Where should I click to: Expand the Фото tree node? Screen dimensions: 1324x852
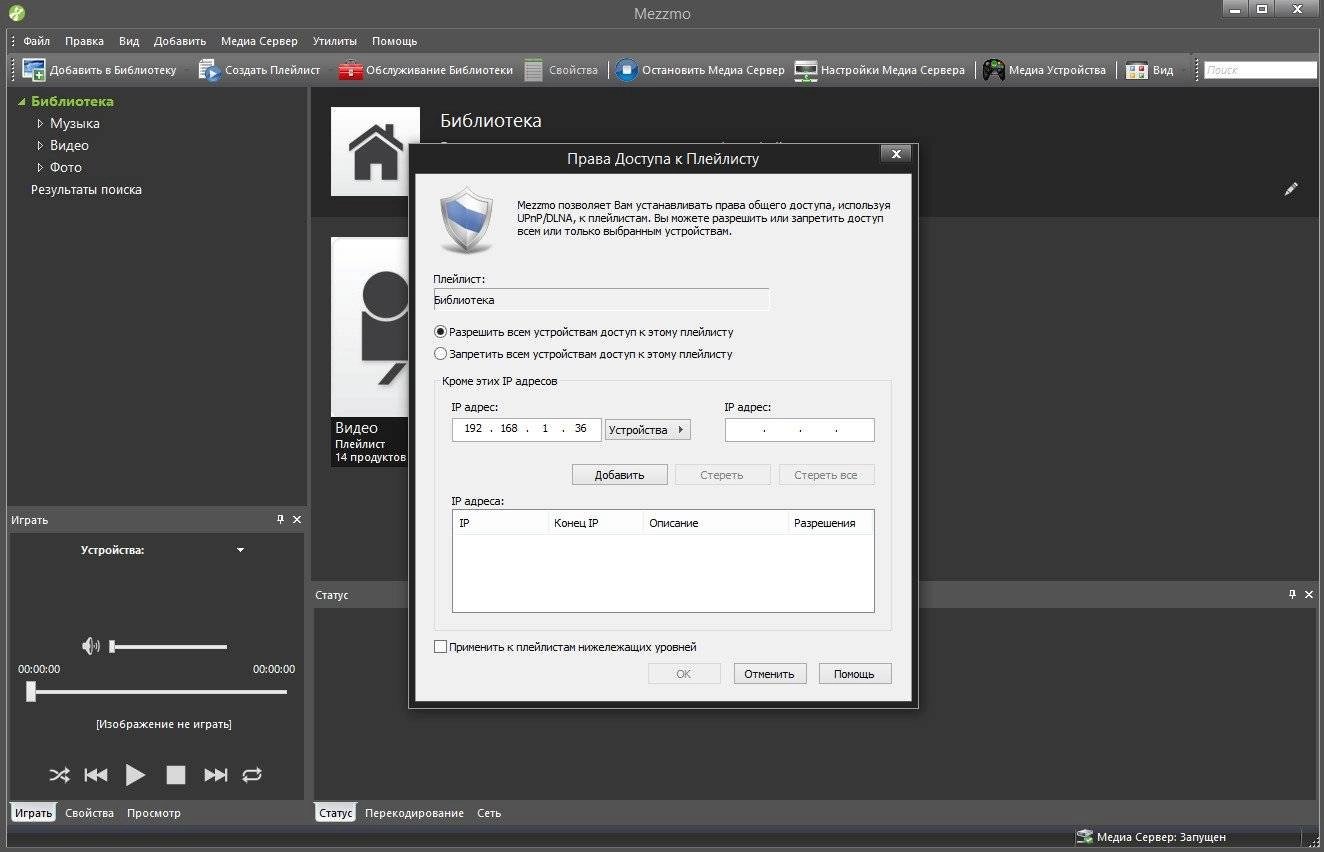click(x=40, y=168)
